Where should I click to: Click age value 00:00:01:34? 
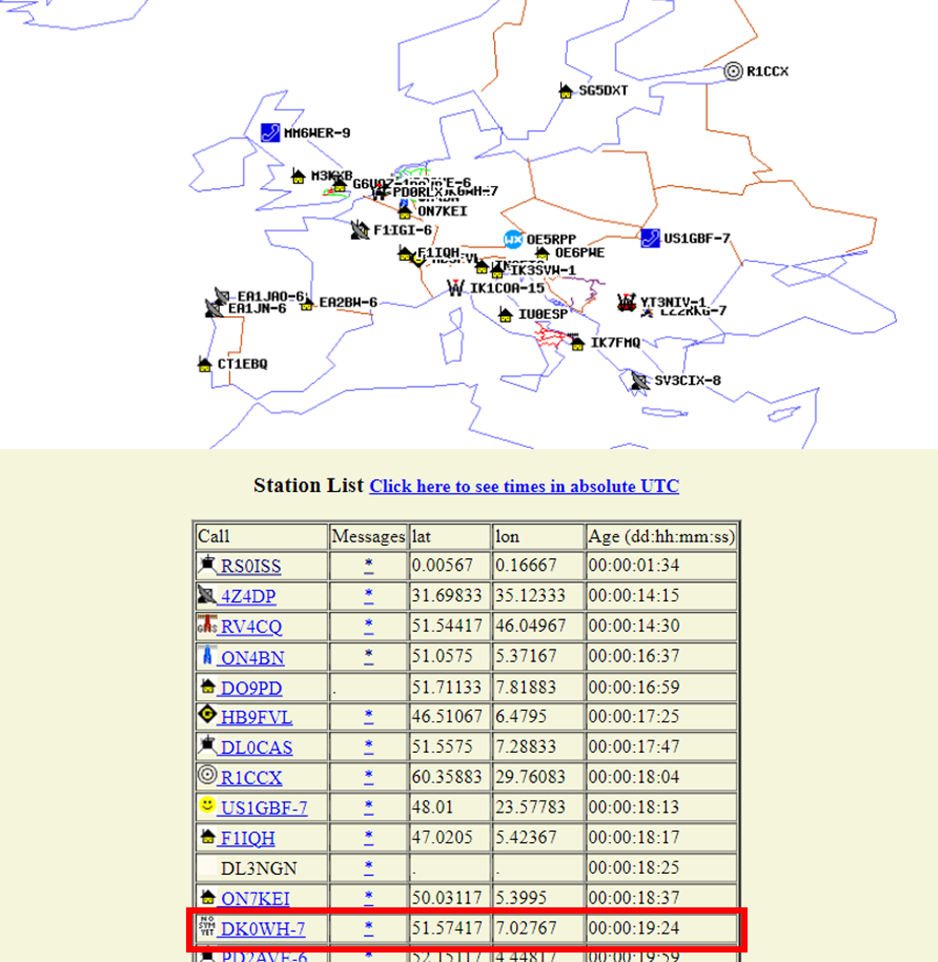click(x=634, y=565)
